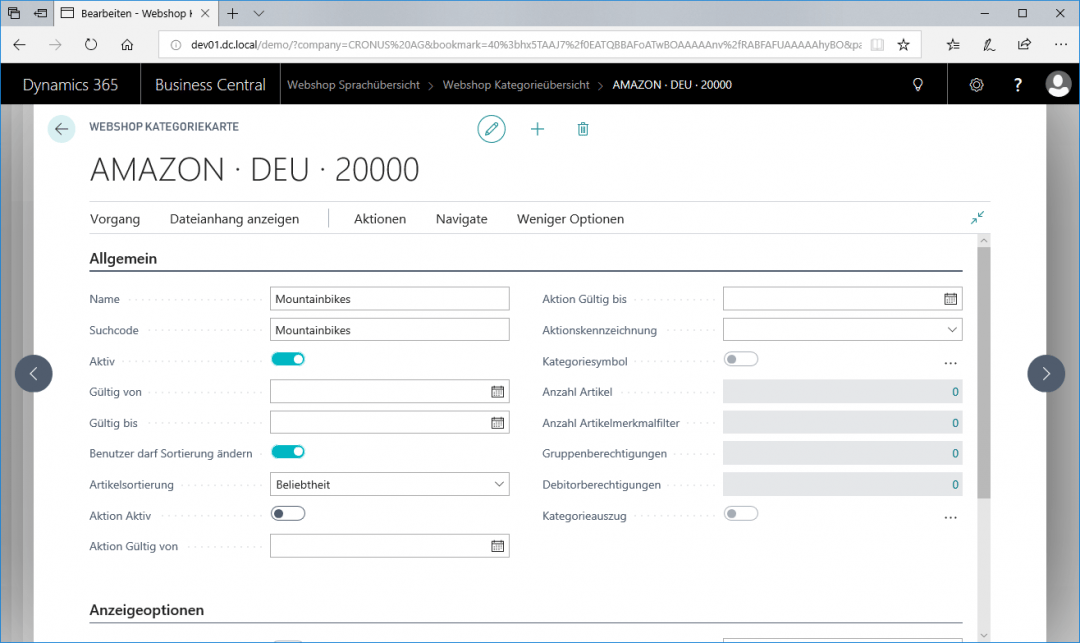Click the back arrow on the card
The width and height of the screenshot is (1080, 643).
[x=61, y=129]
